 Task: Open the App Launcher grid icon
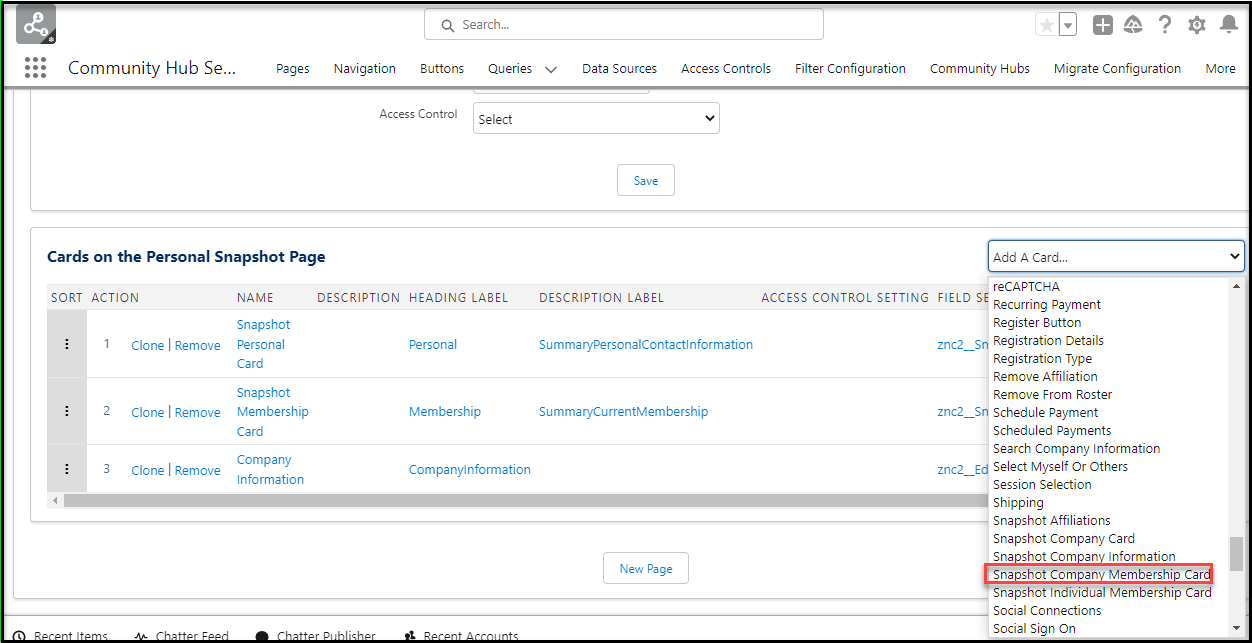point(35,68)
